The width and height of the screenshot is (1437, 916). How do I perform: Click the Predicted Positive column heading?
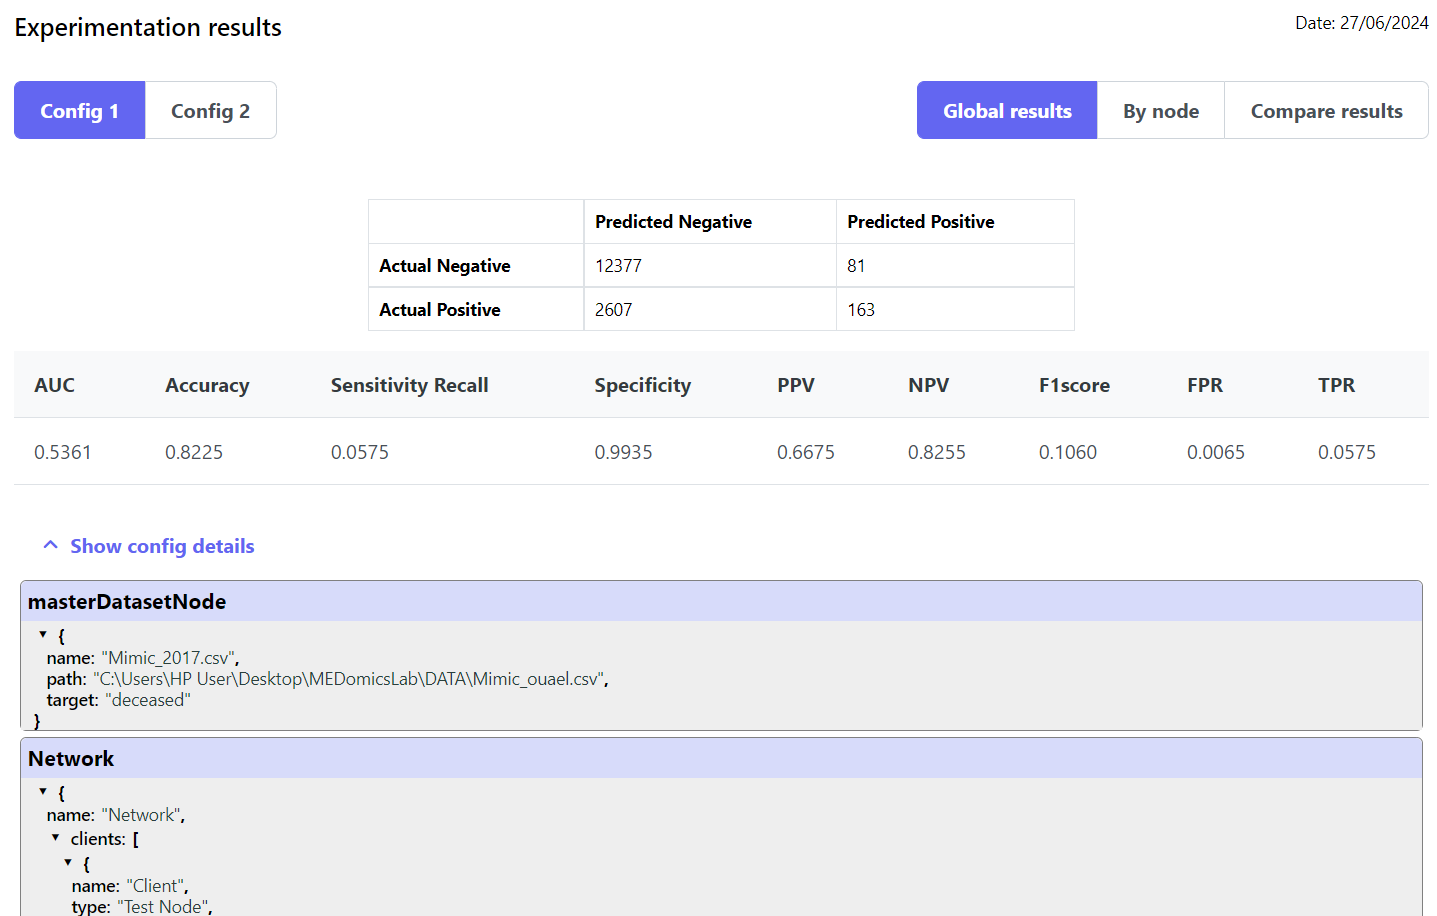point(920,222)
